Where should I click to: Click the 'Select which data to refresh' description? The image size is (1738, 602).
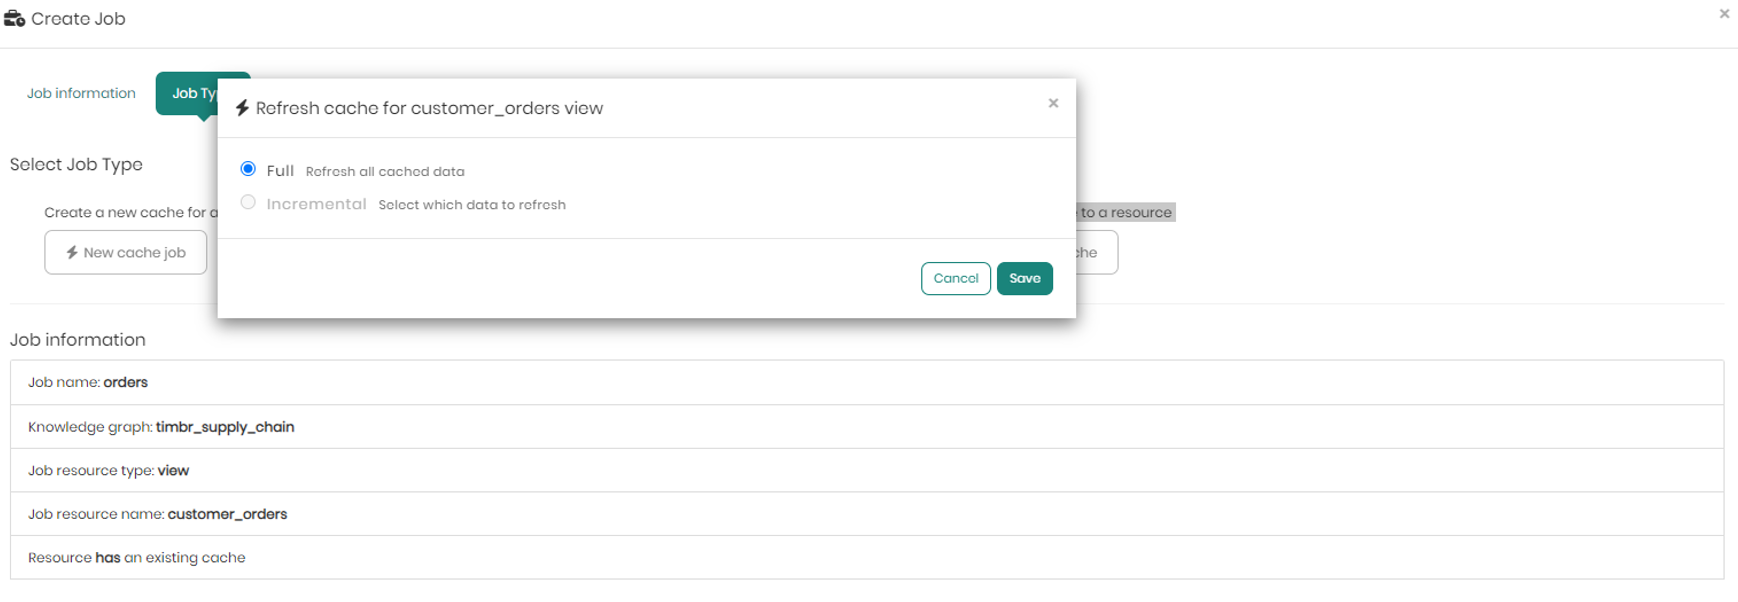click(472, 205)
